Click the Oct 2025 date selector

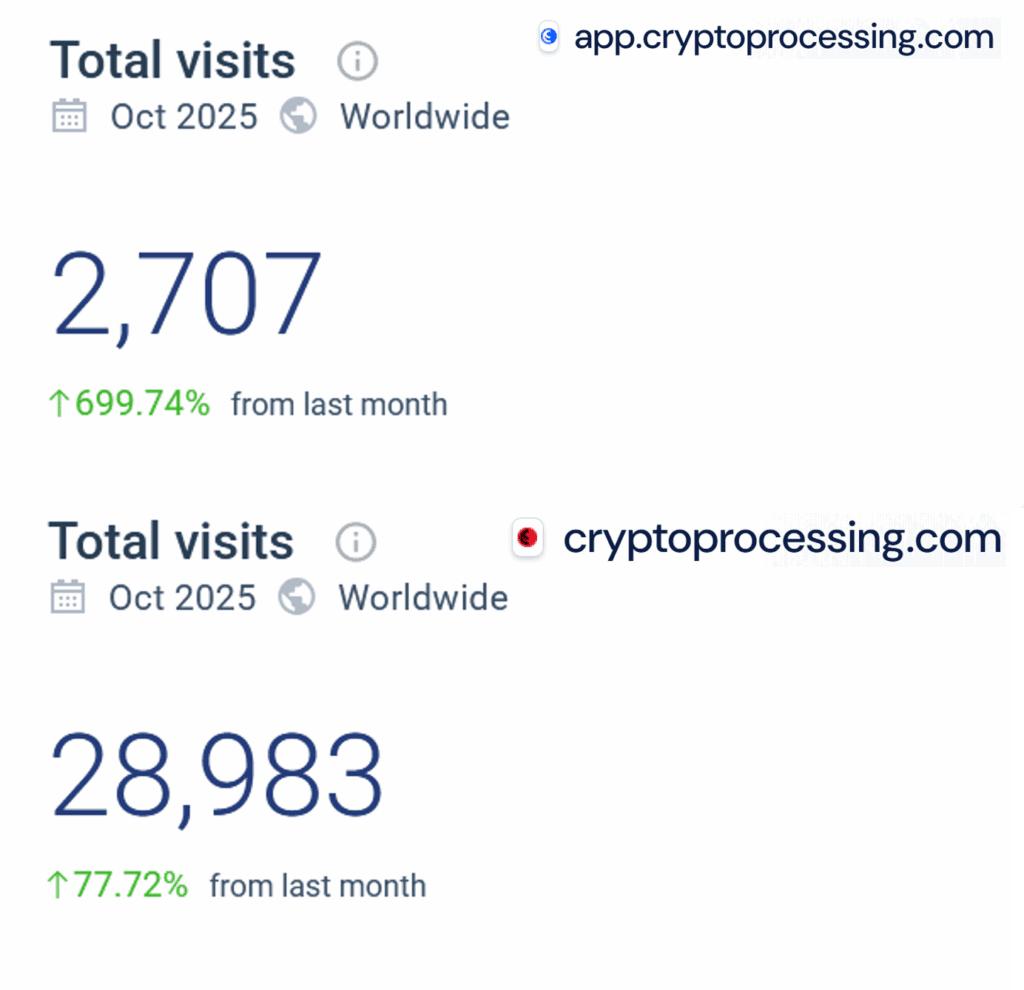183,116
